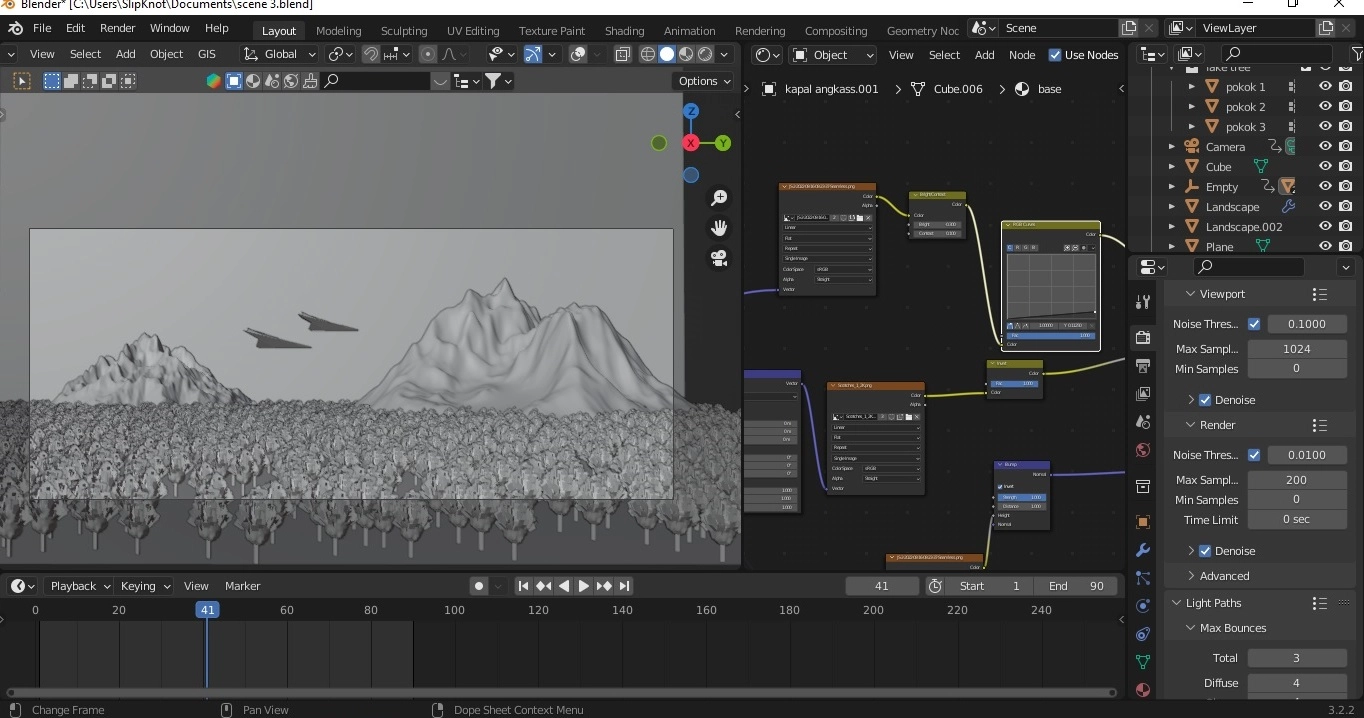1364x718 pixels.
Task: Hide the pokok 1 object
Action: 1325,87
